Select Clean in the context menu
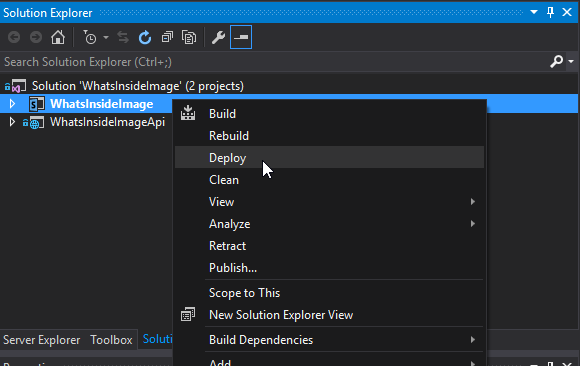The width and height of the screenshot is (580, 366). pos(329,180)
